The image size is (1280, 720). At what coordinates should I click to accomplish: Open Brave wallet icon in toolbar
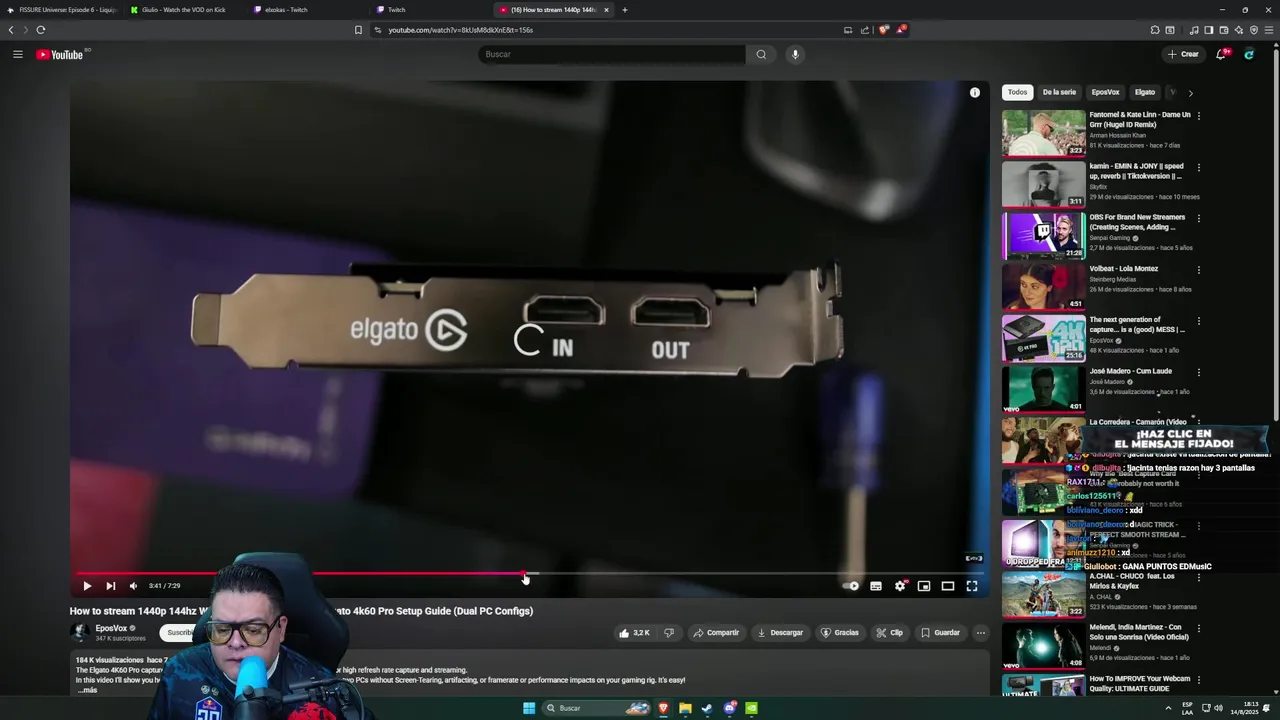click(1224, 30)
